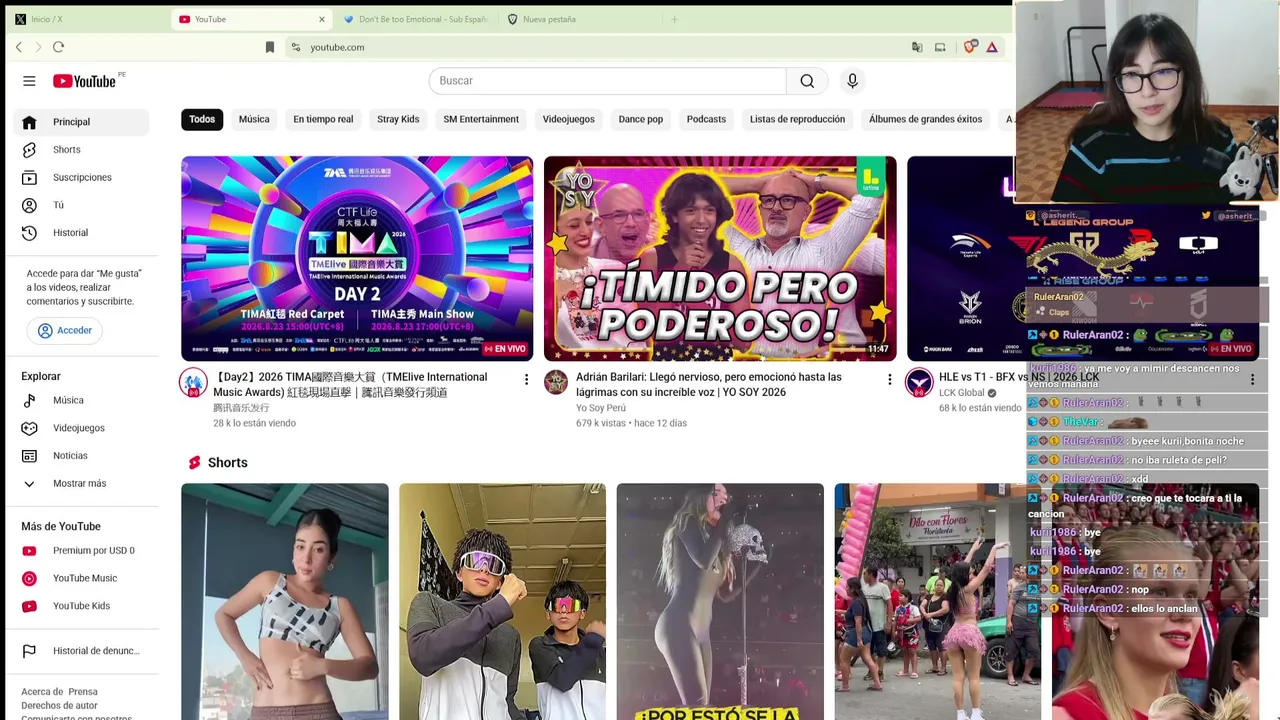The width and height of the screenshot is (1280, 720).
Task: Open the LCK Global channel name
Action: pyautogui.click(x=961, y=393)
